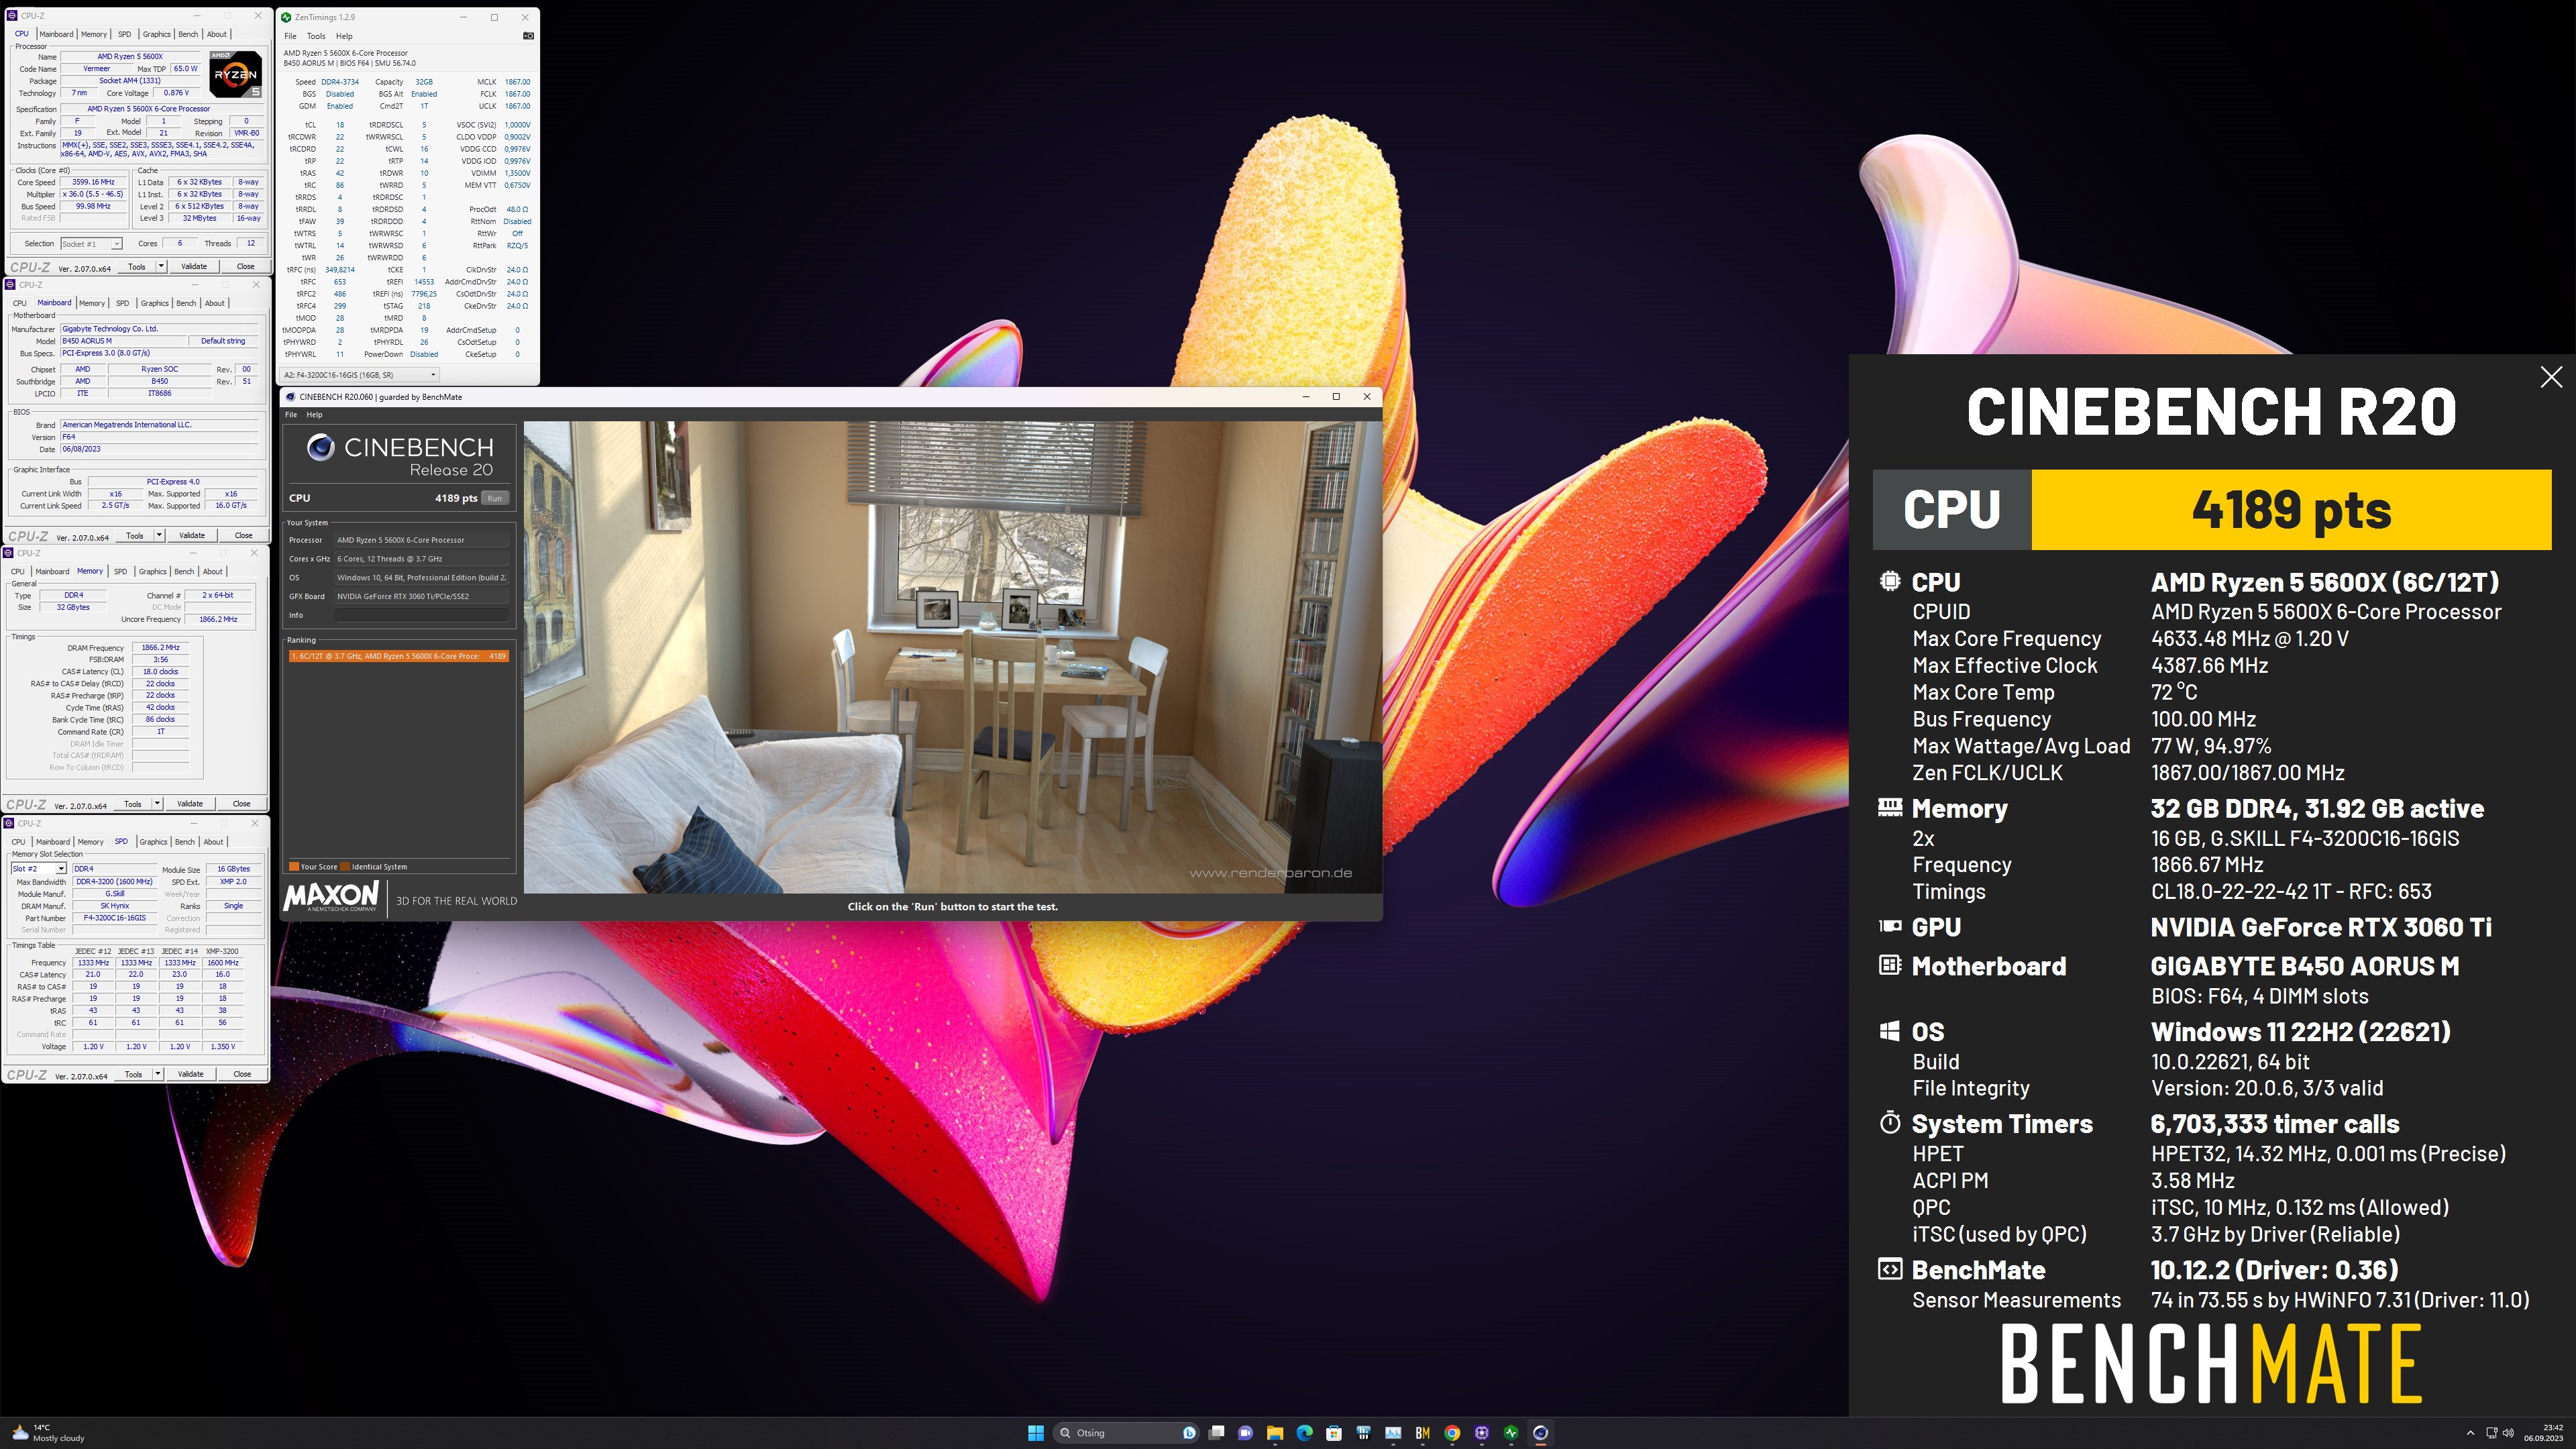Open Help menu in Cinebench
Screen dimensions: 2576x1449
tap(314, 414)
